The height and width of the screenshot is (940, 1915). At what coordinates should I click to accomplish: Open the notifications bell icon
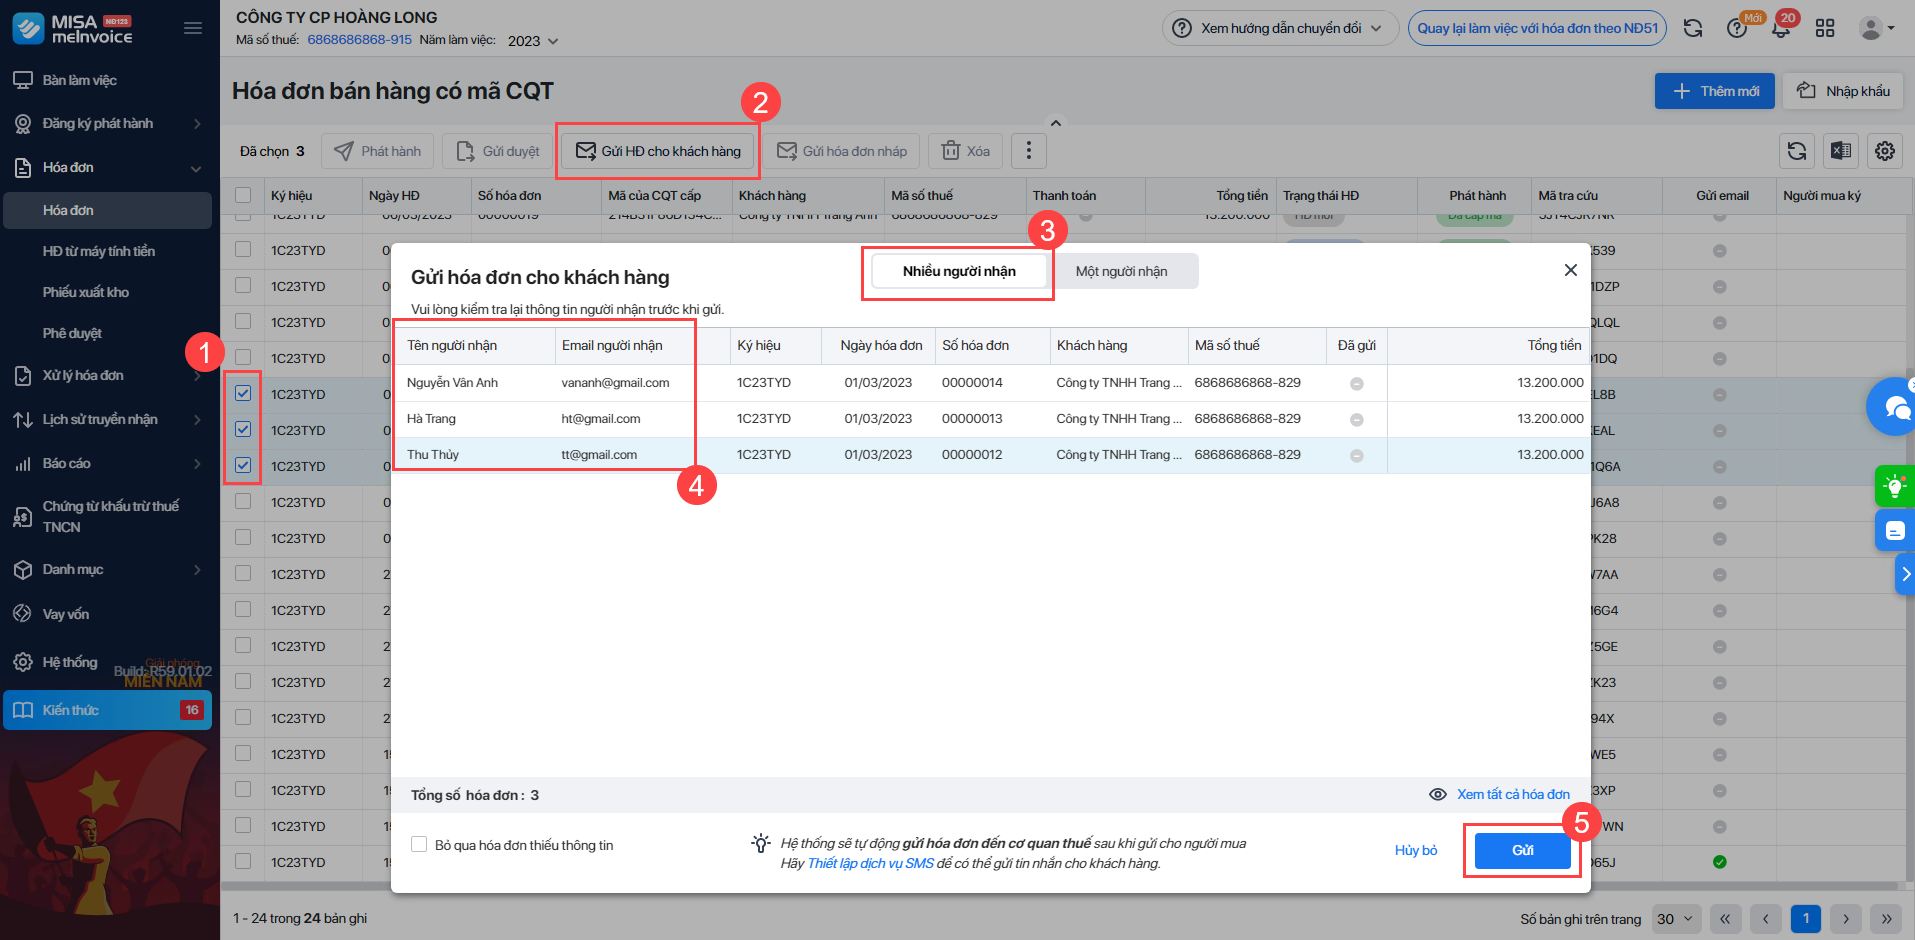pyautogui.click(x=1781, y=28)
